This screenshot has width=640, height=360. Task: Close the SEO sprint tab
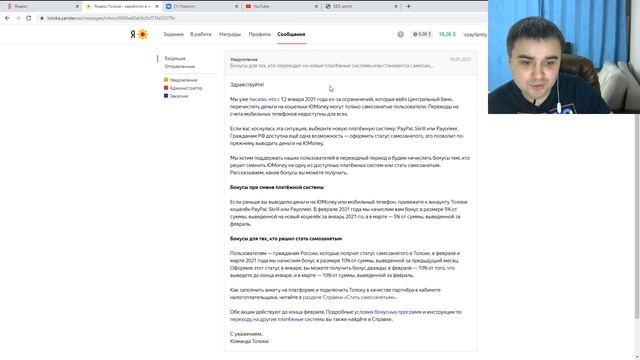tap(396, 7)
